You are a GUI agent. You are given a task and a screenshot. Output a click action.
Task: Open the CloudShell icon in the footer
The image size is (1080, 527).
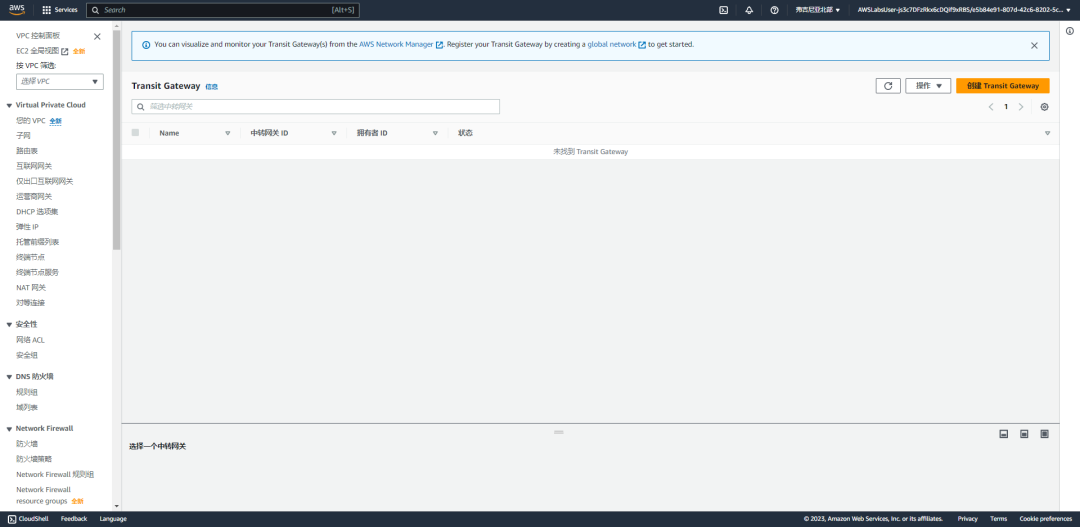pos(12,519)
